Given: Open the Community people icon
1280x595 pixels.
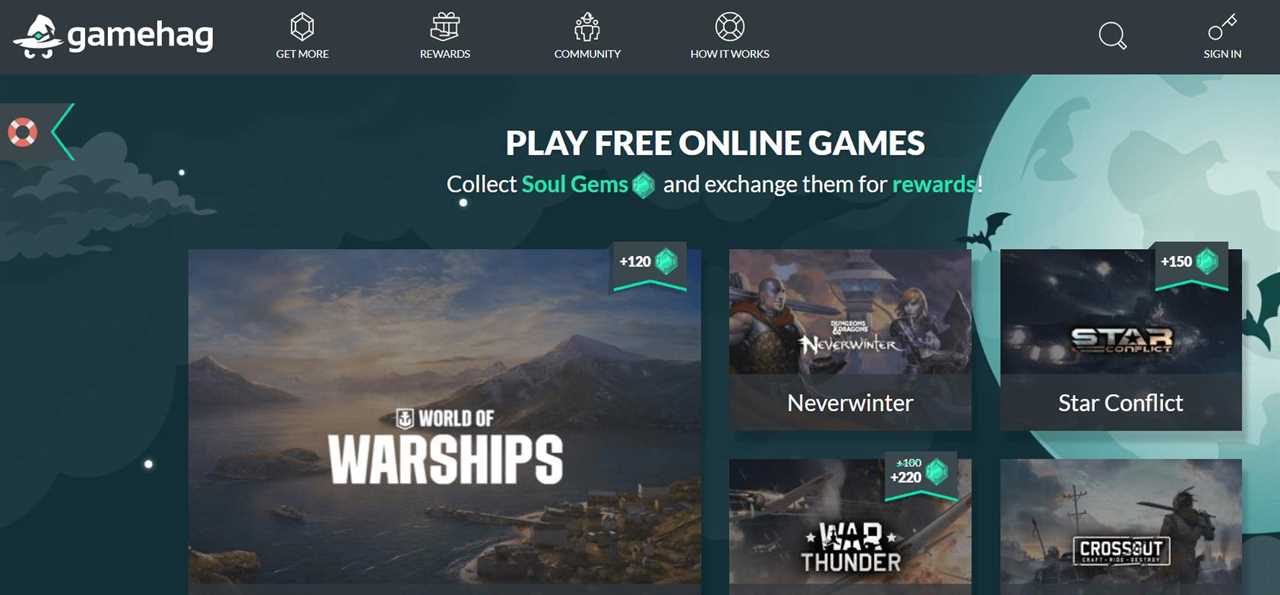Looking at the screenshot, I should tap(587, 26).
